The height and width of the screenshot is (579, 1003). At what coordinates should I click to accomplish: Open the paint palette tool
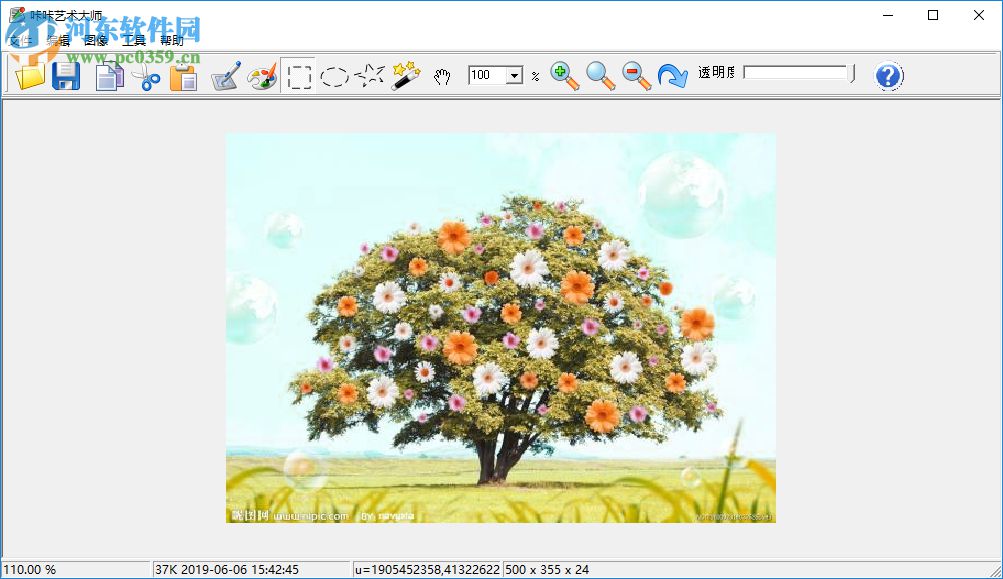[262, 75]
